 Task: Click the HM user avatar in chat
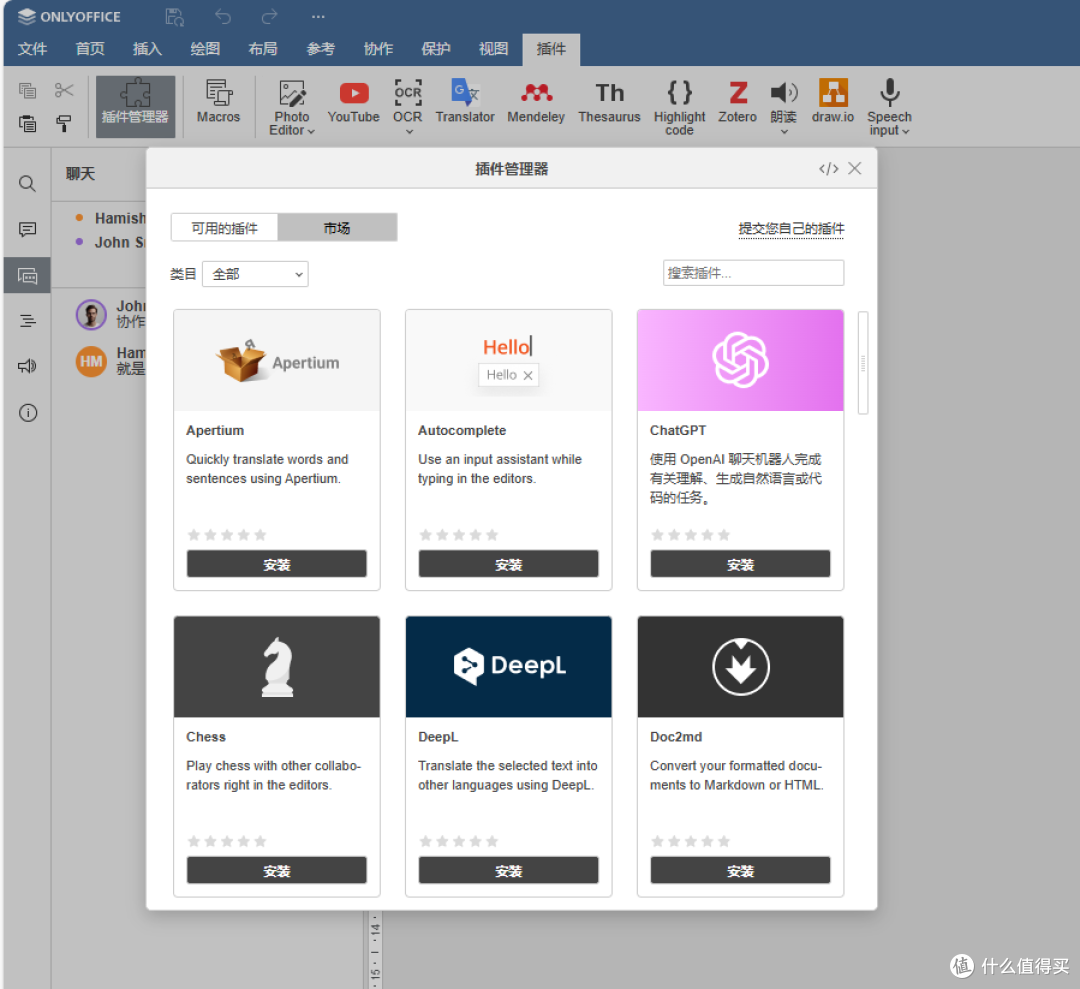click(91, 362)
